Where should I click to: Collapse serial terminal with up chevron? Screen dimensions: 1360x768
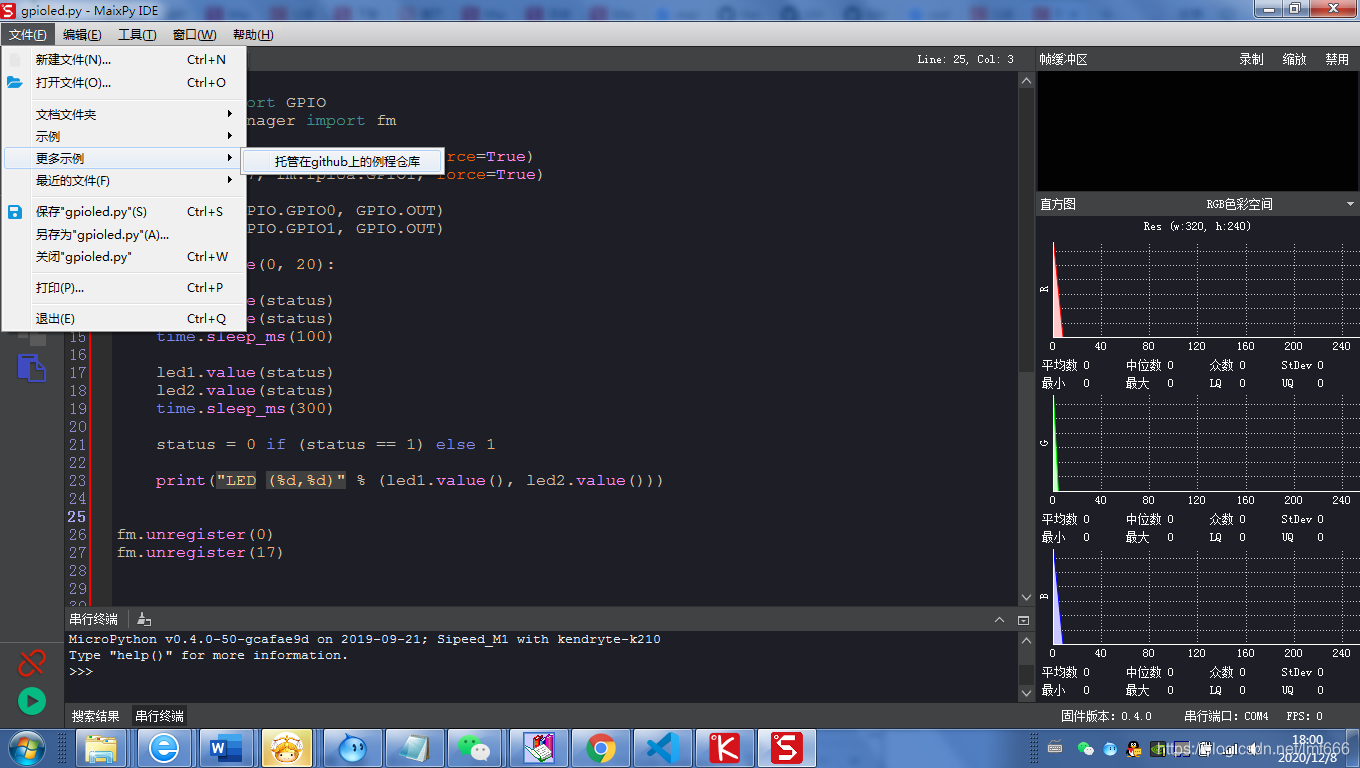999,620
